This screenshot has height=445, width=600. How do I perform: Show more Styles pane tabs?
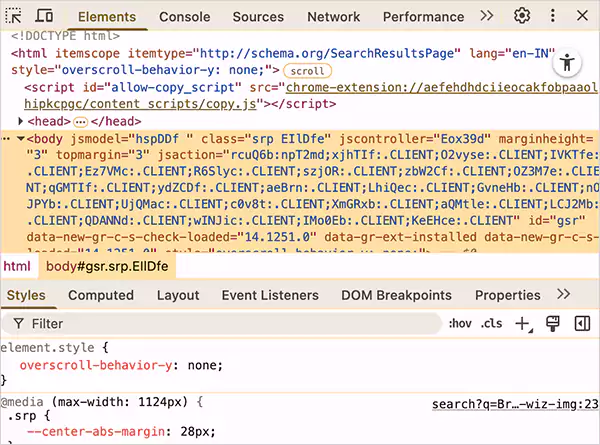pyautogui.click(x=564, y=295)
